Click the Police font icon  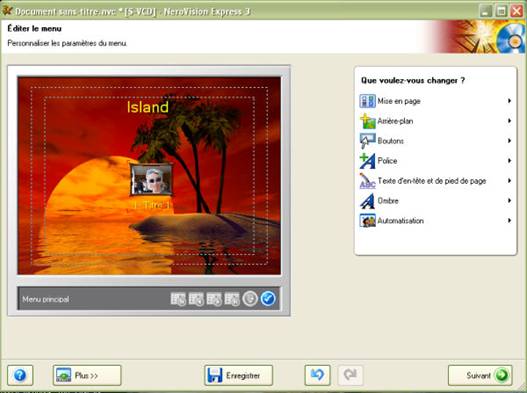click(367, 161)
